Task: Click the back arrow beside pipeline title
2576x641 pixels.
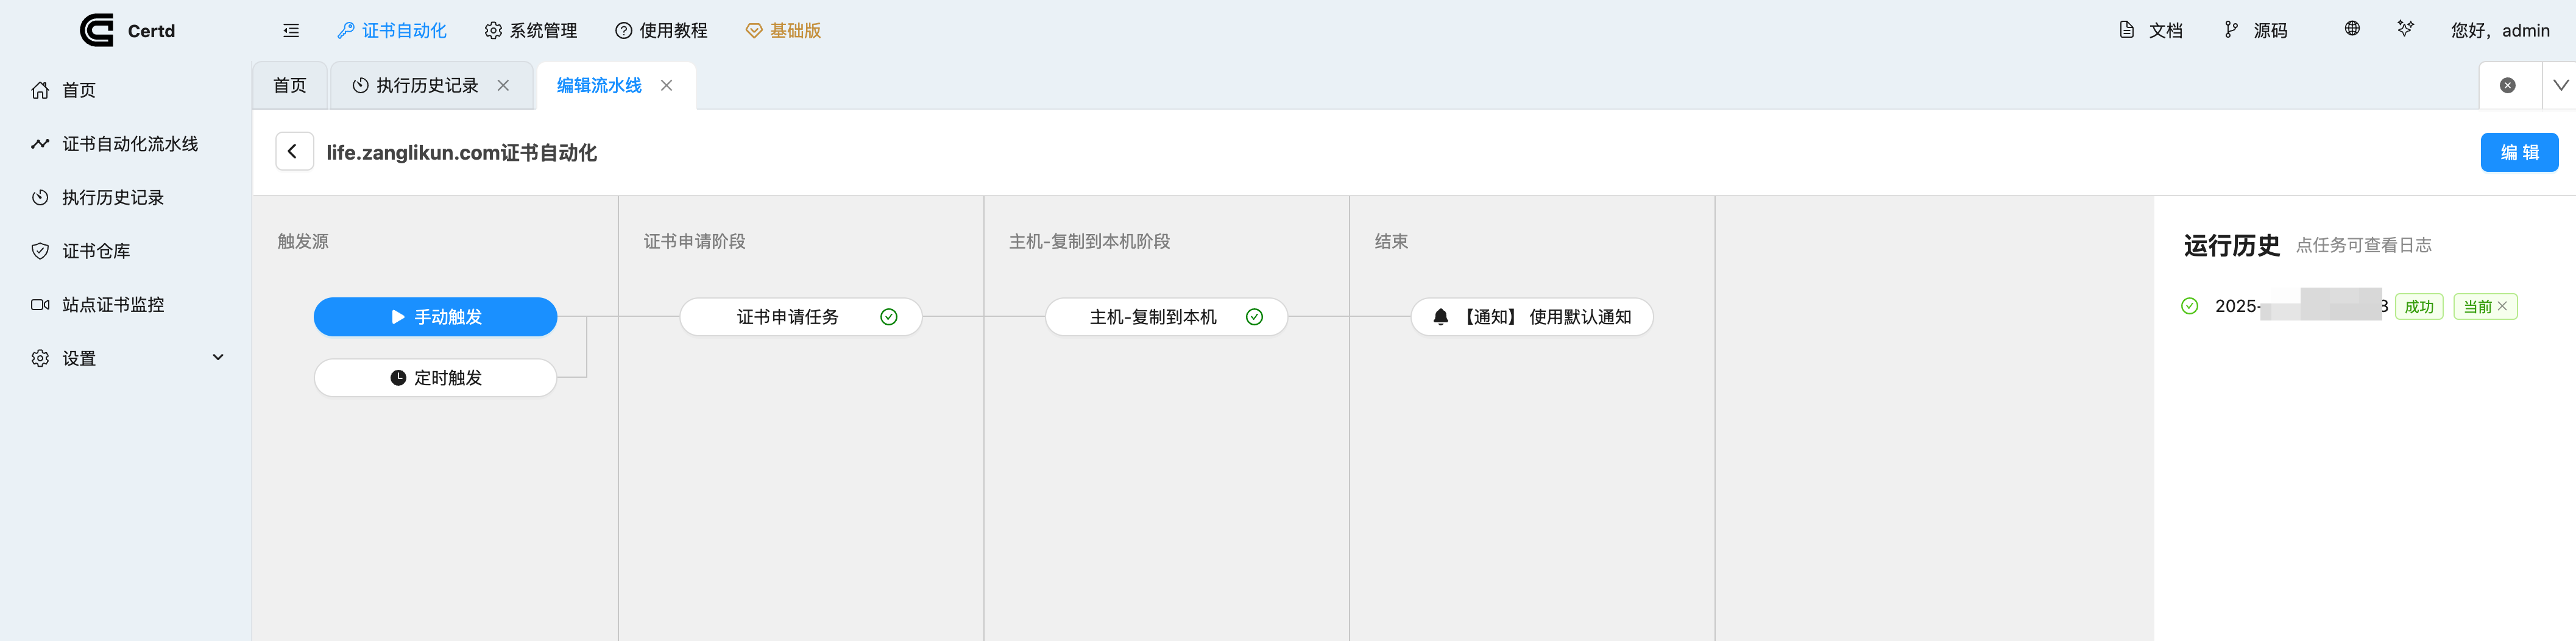Action: click(x=293, y=152)
